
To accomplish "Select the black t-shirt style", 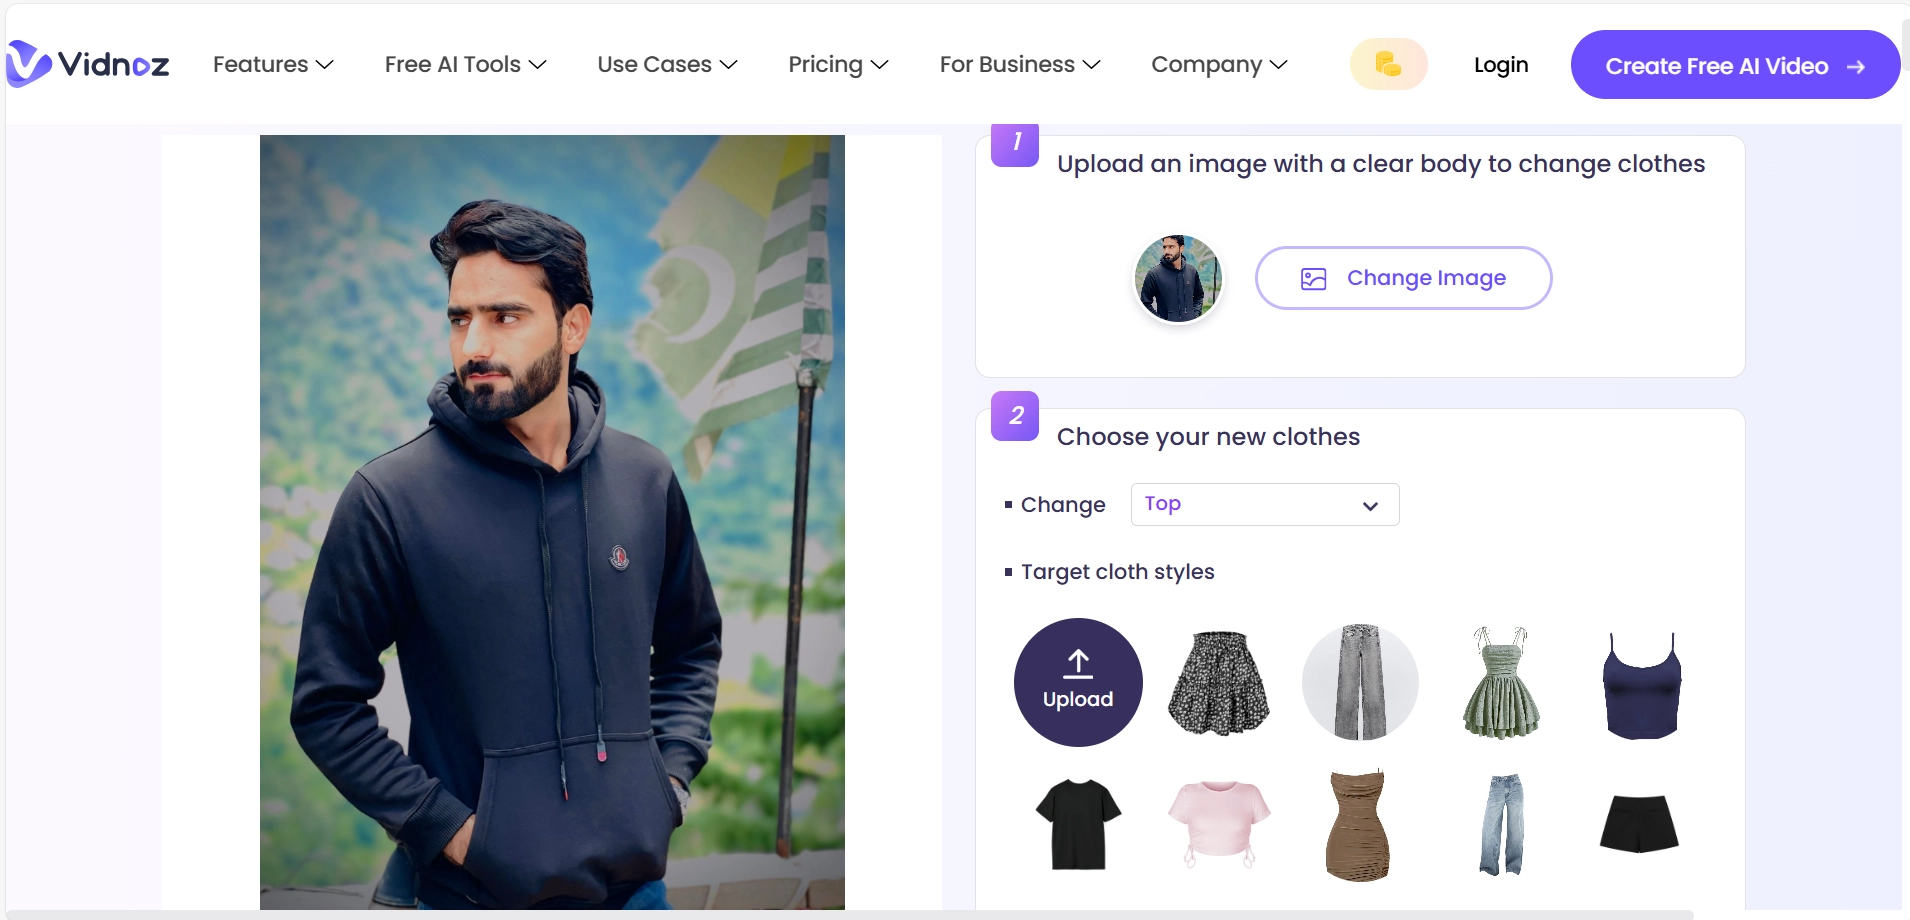I will 1078,824.
